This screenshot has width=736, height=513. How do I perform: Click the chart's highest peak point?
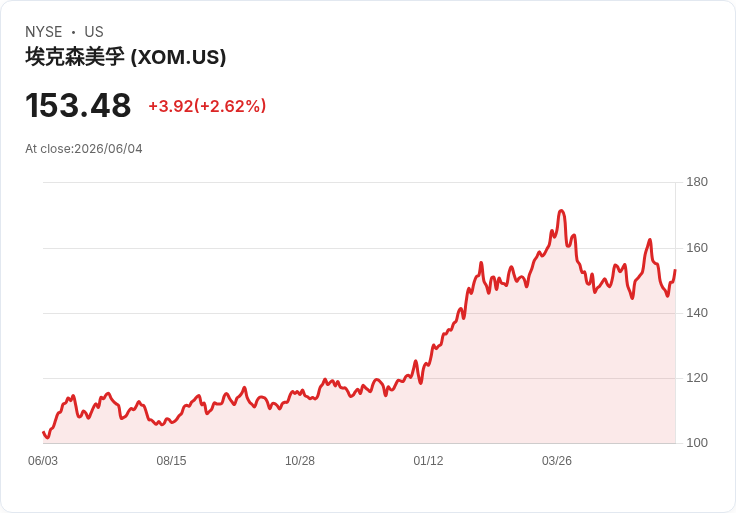point(561,211)
